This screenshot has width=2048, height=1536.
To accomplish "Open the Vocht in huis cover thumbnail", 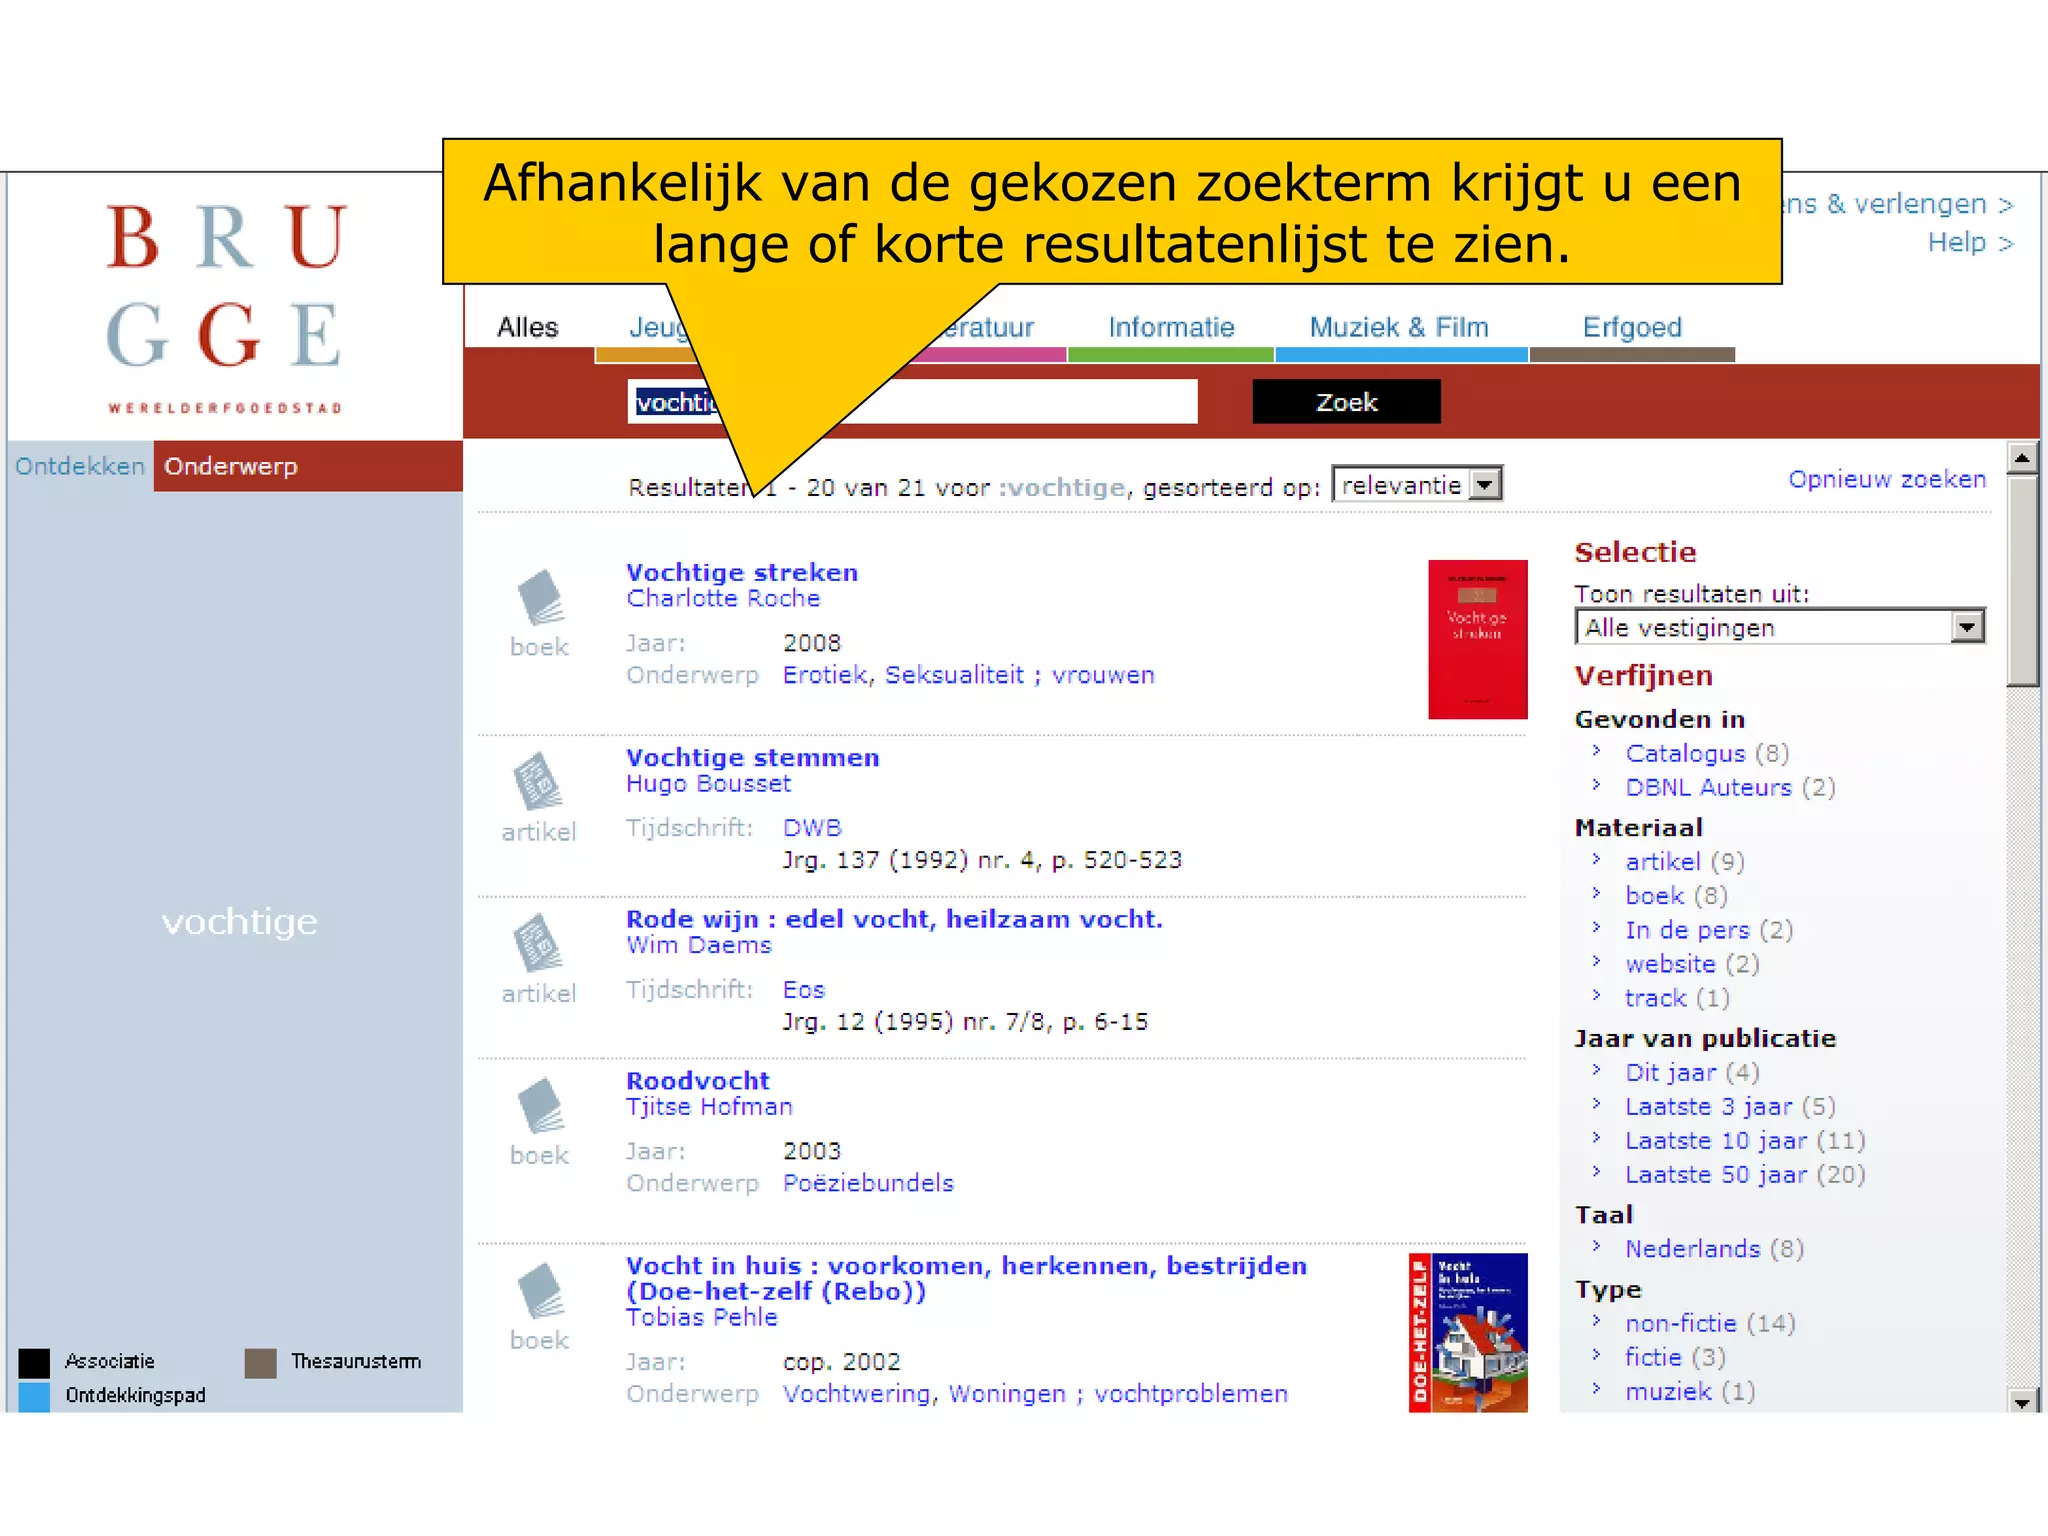I will point(1468,1332).
